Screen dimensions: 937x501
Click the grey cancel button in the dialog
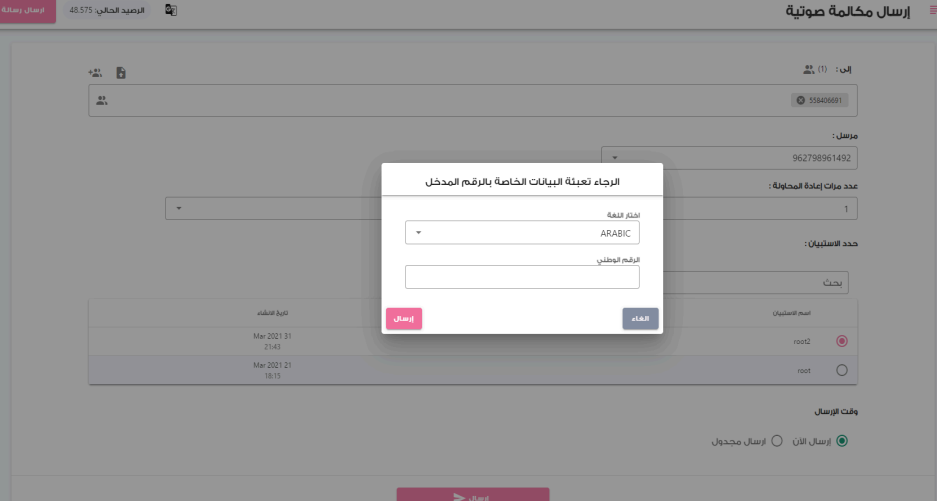(x=640, y=318)
